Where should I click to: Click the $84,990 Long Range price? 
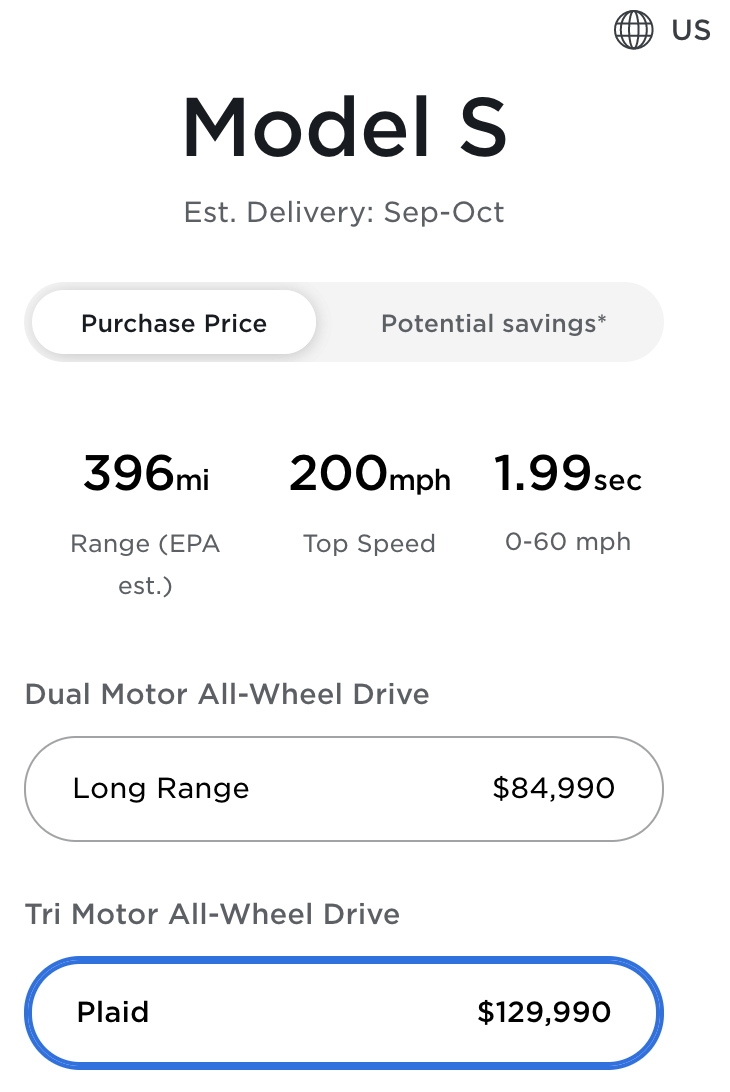tap(553, 789)
